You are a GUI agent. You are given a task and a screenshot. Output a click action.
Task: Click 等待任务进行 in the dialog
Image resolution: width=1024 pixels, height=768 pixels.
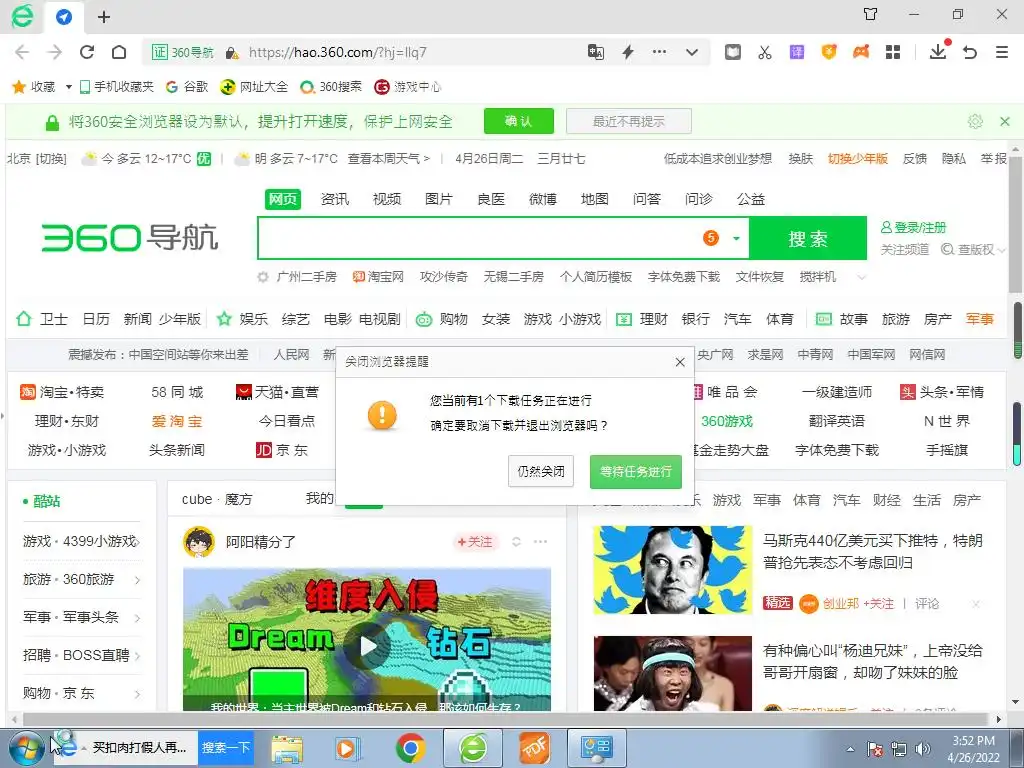[x=635, y=471]
